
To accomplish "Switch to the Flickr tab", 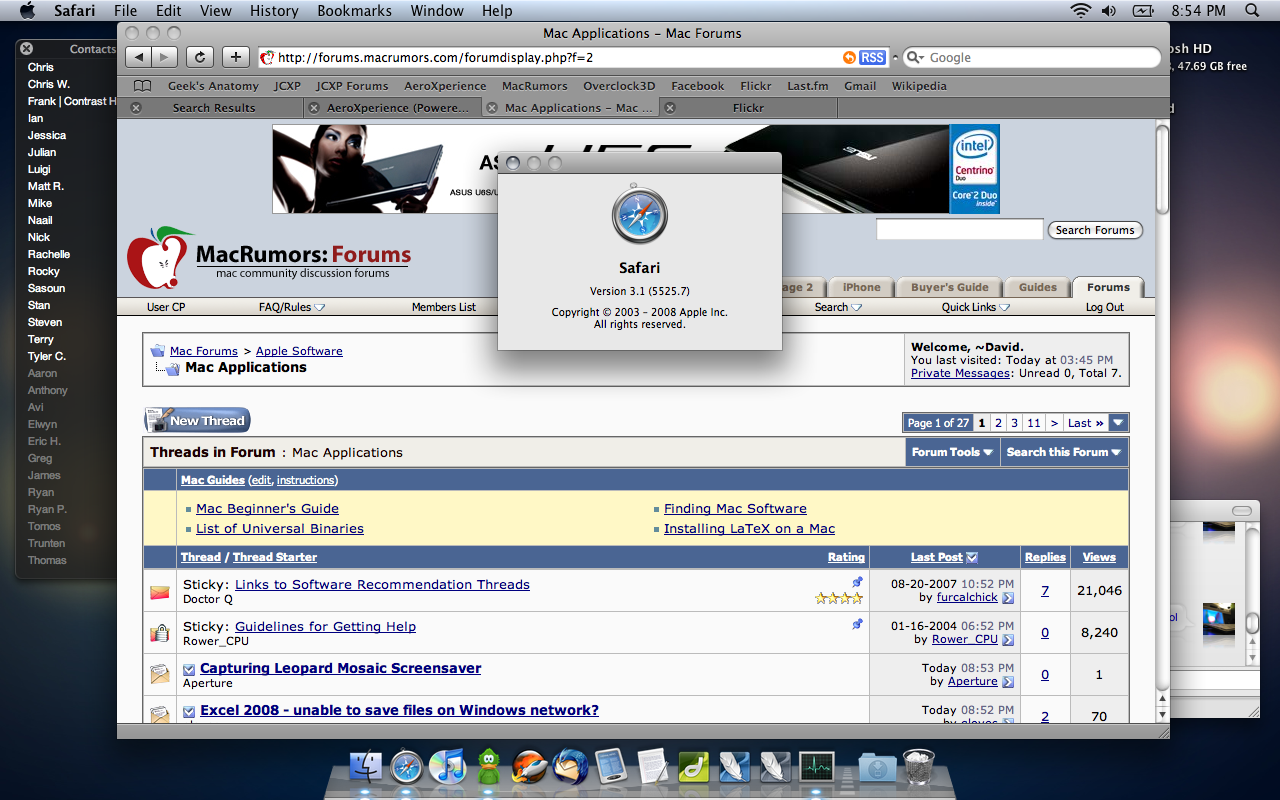I will pos(748,108).
